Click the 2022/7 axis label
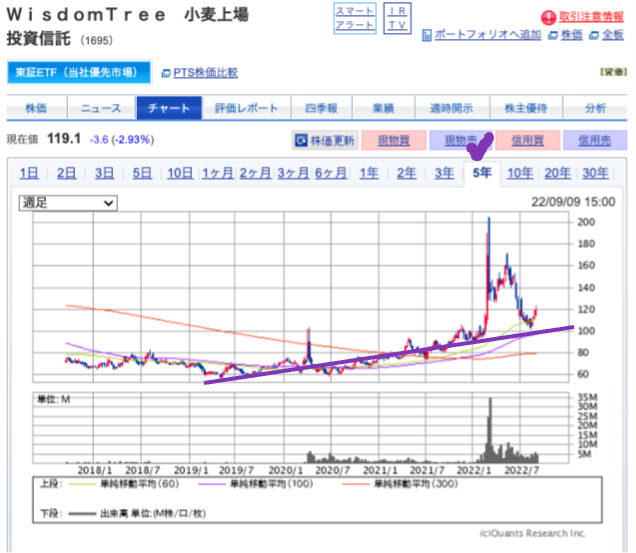Viewport: 636px width, 553px height. 522,471
